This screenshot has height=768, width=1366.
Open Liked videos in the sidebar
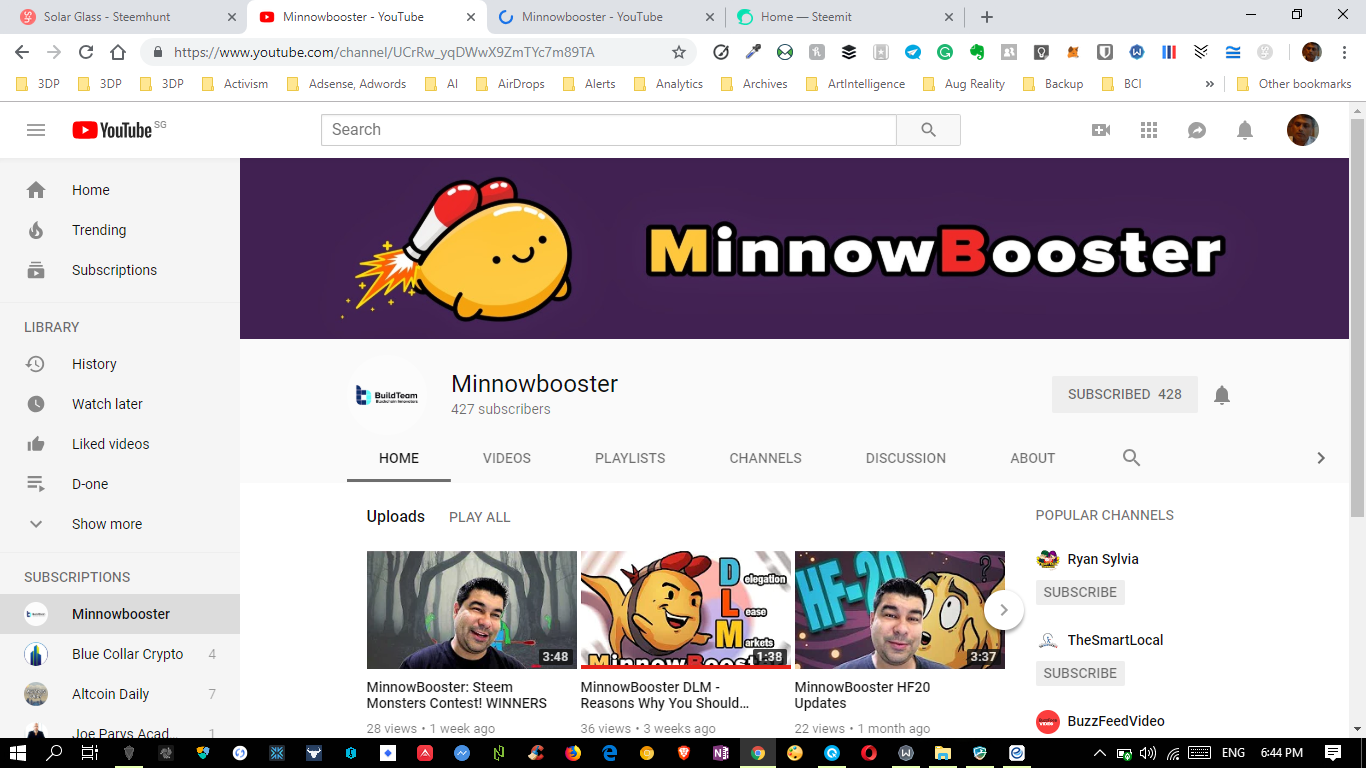click(x=120, y=444)
